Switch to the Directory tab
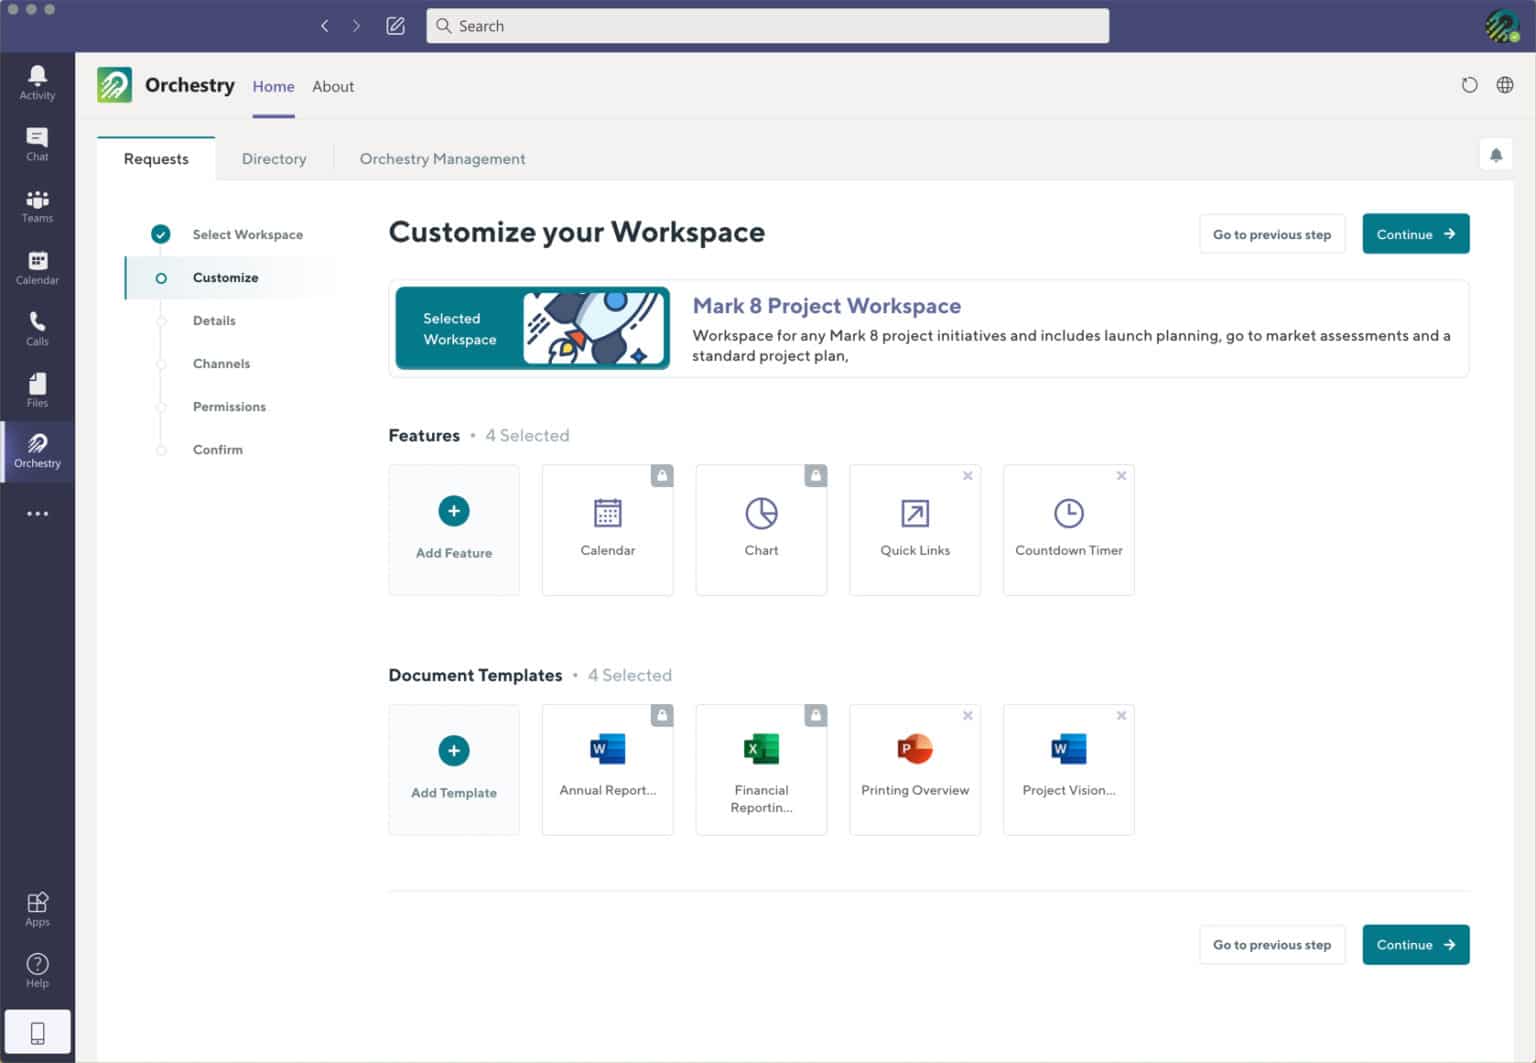Image resolution: width=1536 pixels, height=1063 pixels. 273,158
